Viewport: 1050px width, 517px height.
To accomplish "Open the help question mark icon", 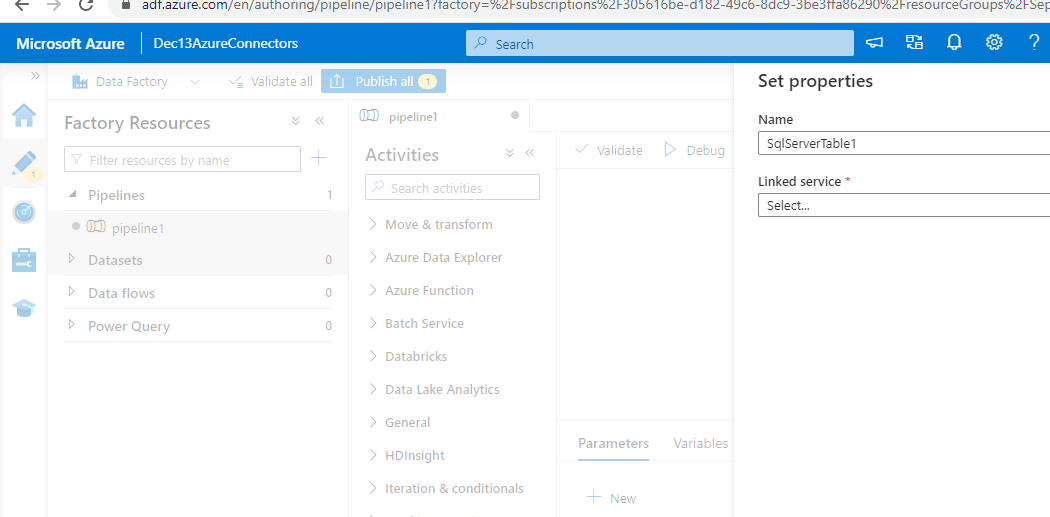I will pyautogui.click(x=1034, y=43).
